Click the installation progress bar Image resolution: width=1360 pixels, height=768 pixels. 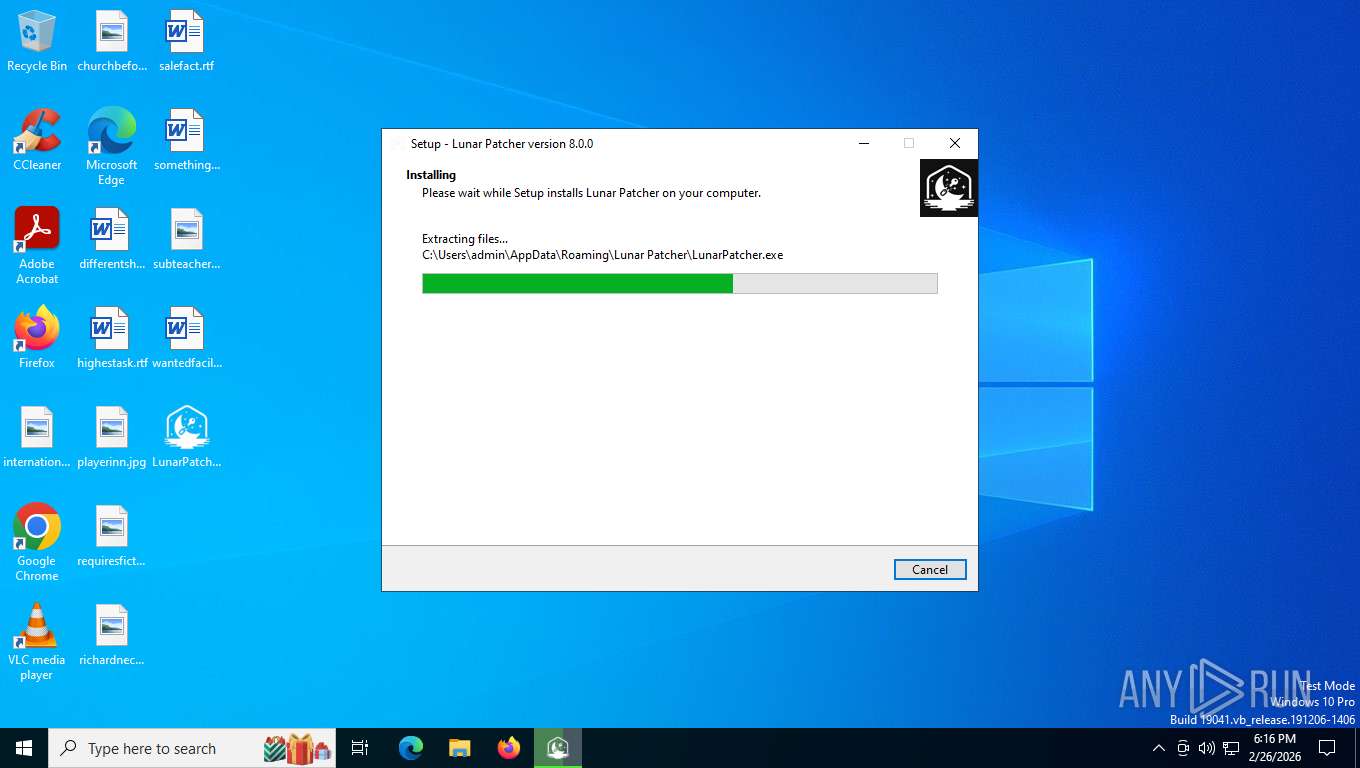point(680,284)
